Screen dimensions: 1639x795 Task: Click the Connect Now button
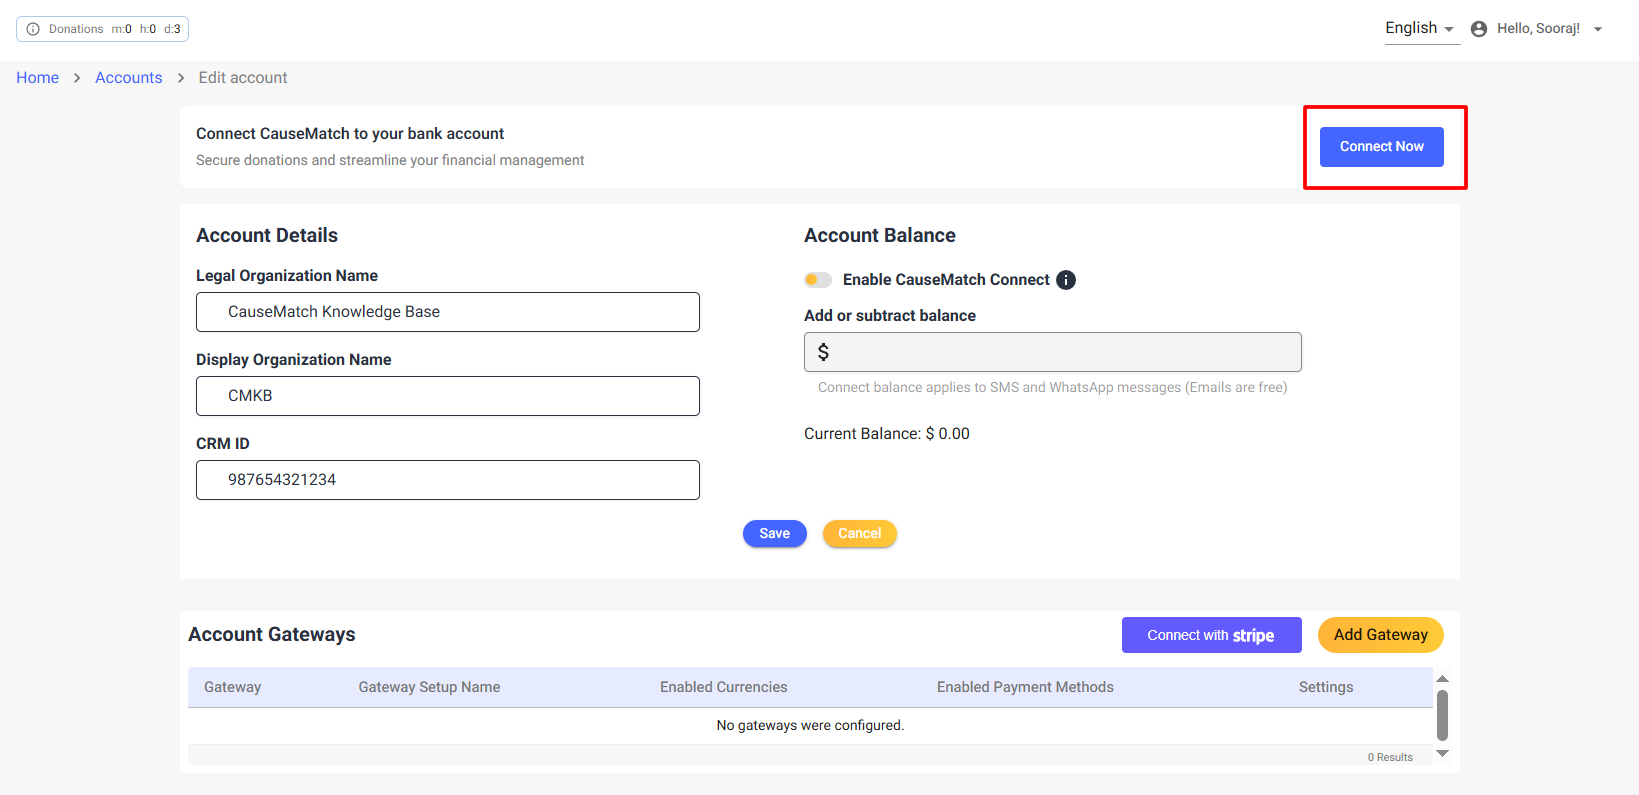1381,147
